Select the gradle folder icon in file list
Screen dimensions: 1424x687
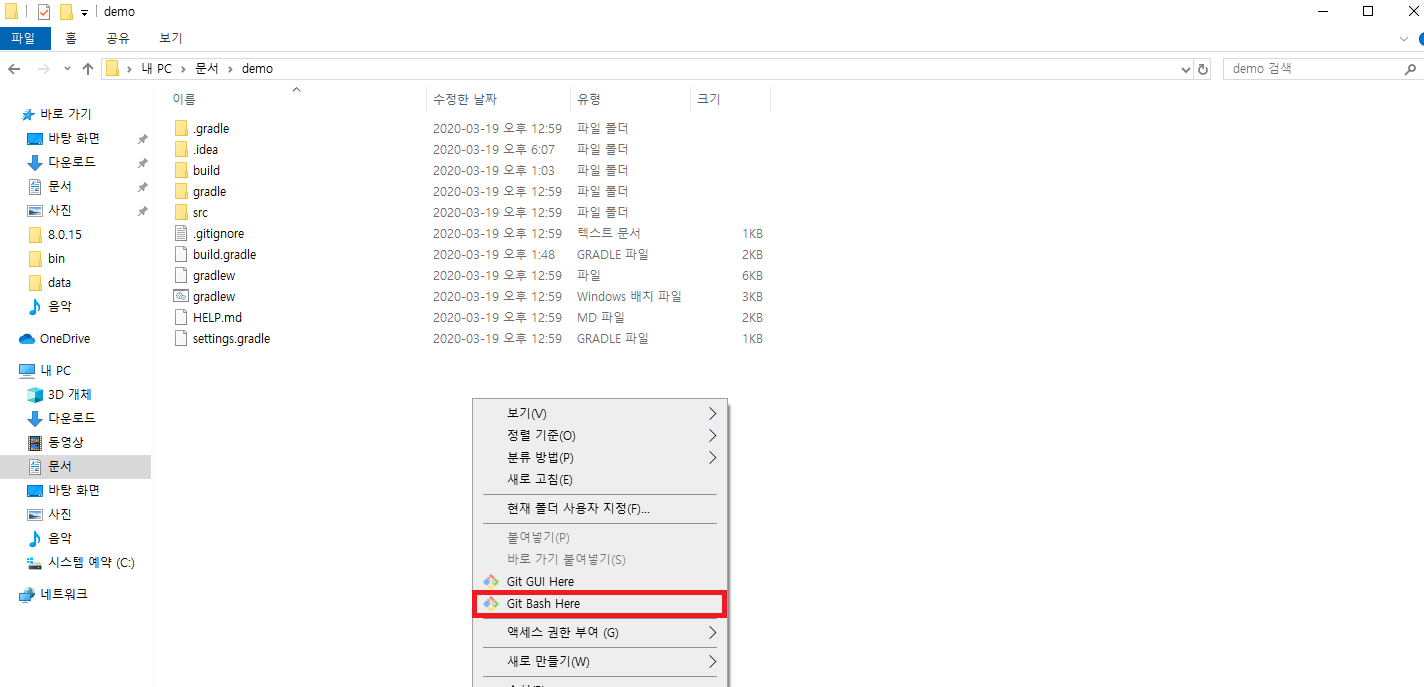click(181, 191)
